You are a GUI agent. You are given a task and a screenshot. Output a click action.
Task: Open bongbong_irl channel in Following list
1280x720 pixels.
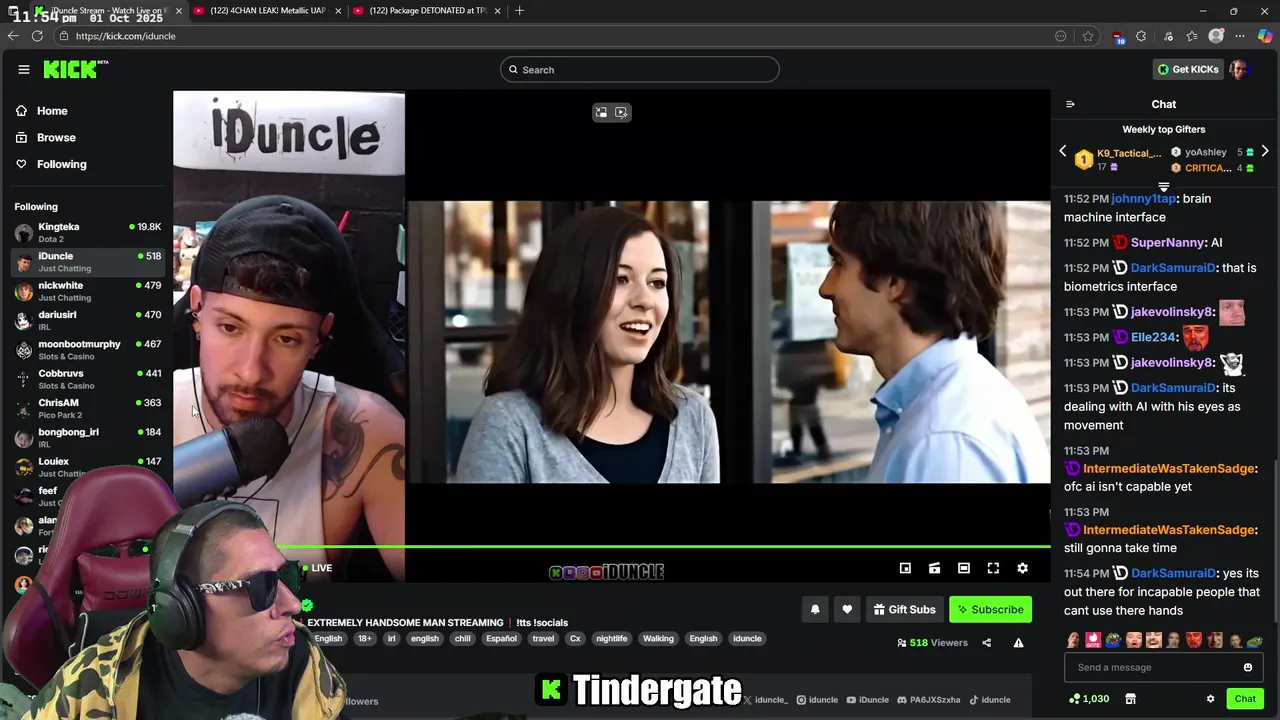pos(88,437)
